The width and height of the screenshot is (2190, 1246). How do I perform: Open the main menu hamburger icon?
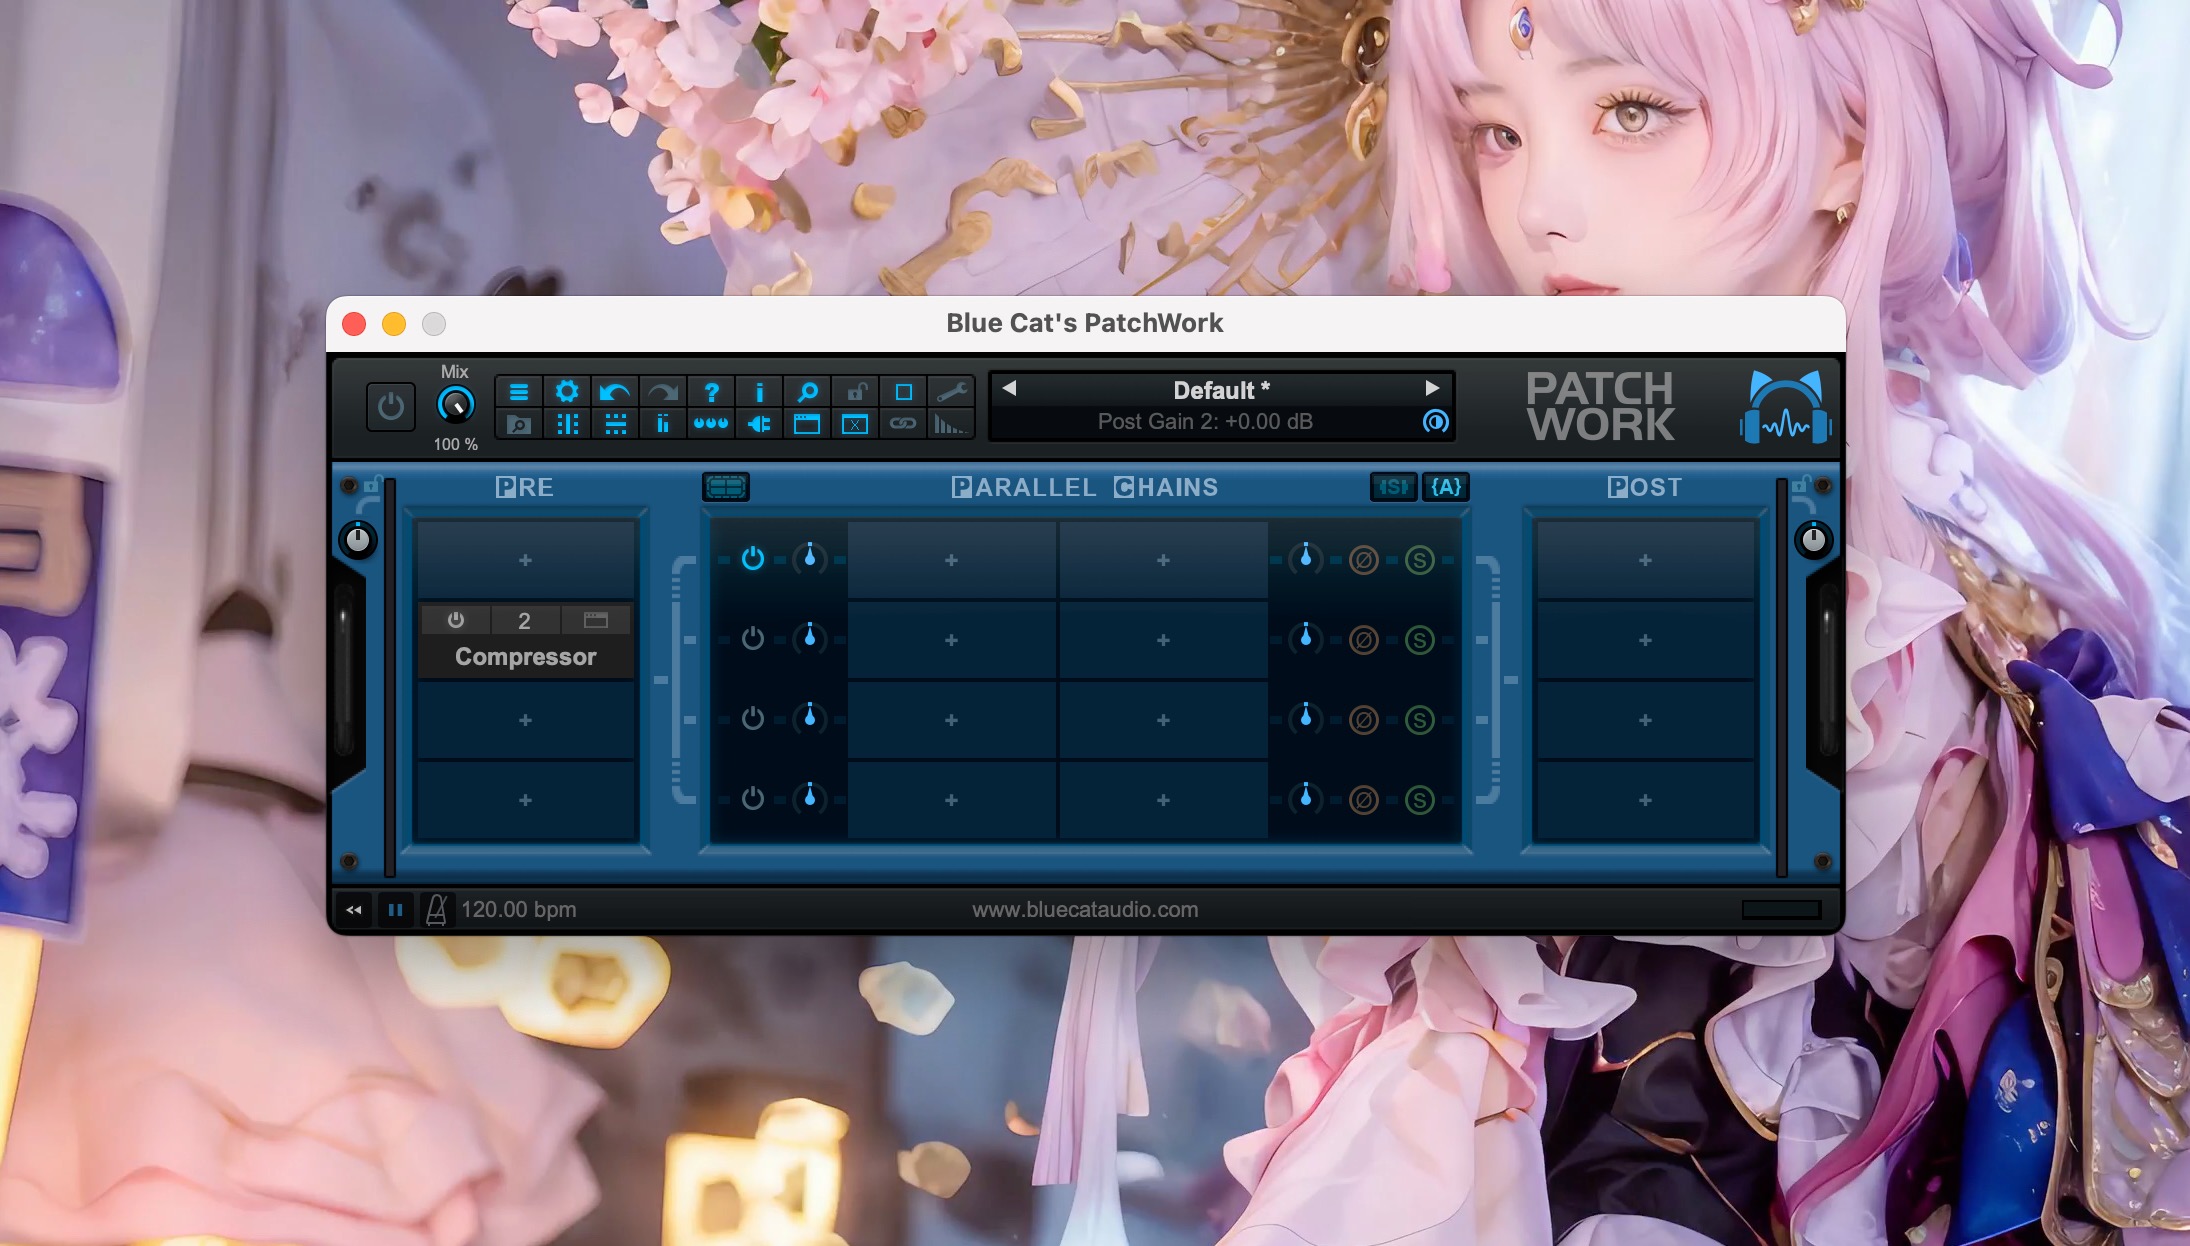(x=519, y=391)
